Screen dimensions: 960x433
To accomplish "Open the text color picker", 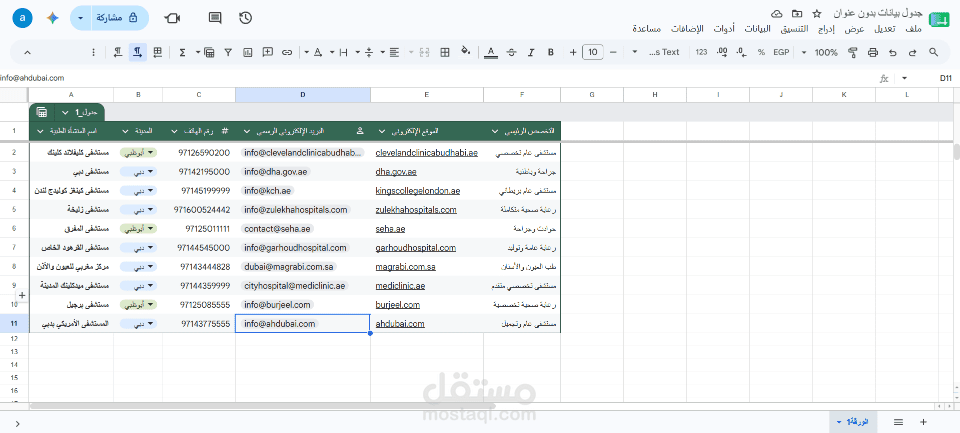I will pos(490,53).
